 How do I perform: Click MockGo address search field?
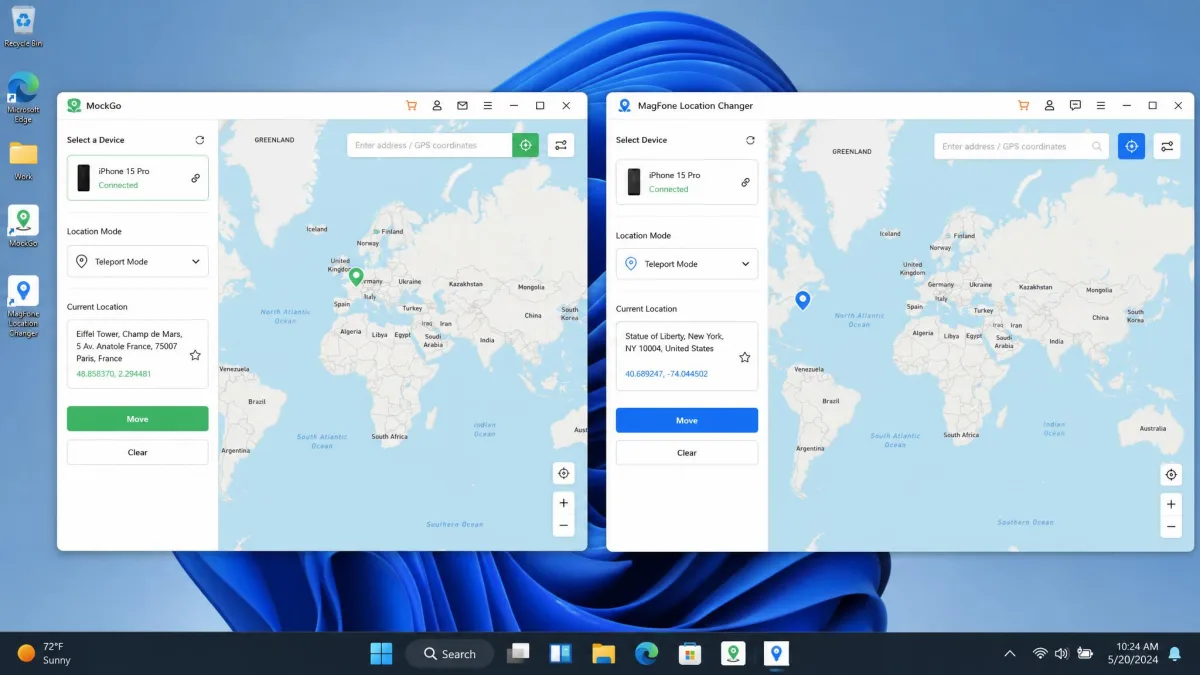point(430,145)
